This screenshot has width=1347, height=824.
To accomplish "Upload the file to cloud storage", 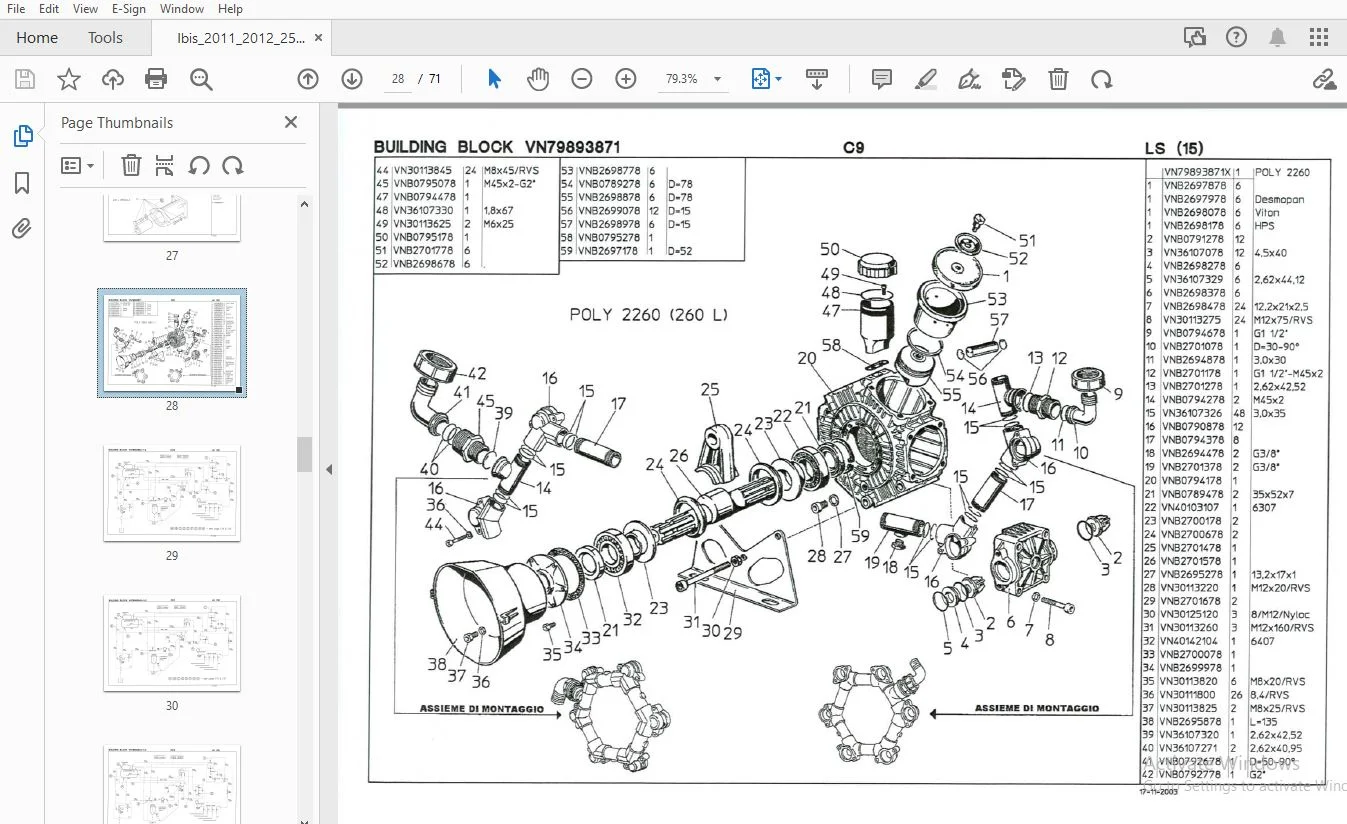I will click(113, 79).
